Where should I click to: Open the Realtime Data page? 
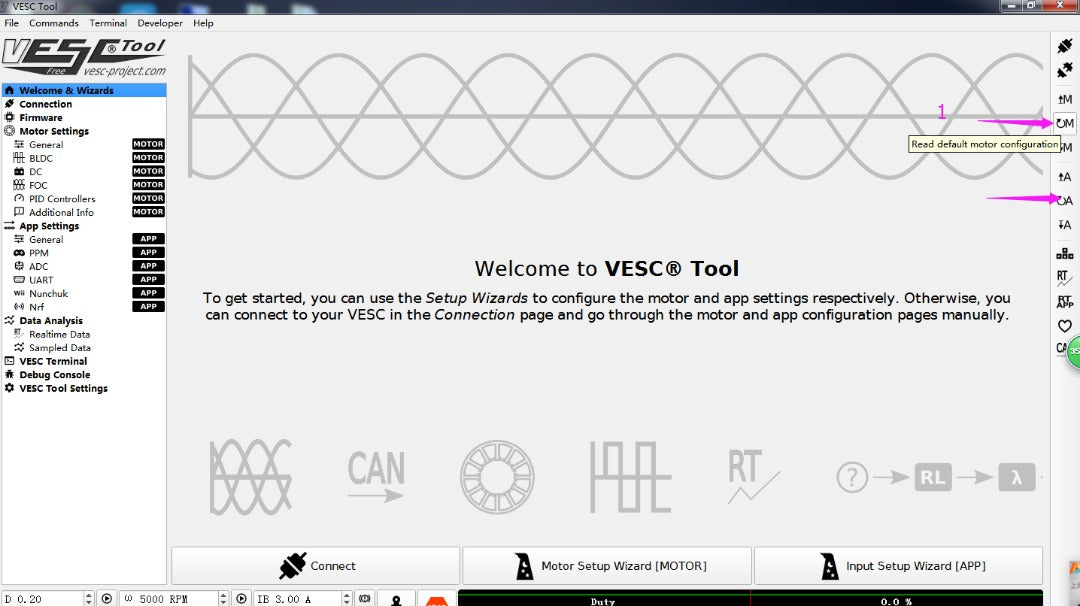tap(84, 334)
